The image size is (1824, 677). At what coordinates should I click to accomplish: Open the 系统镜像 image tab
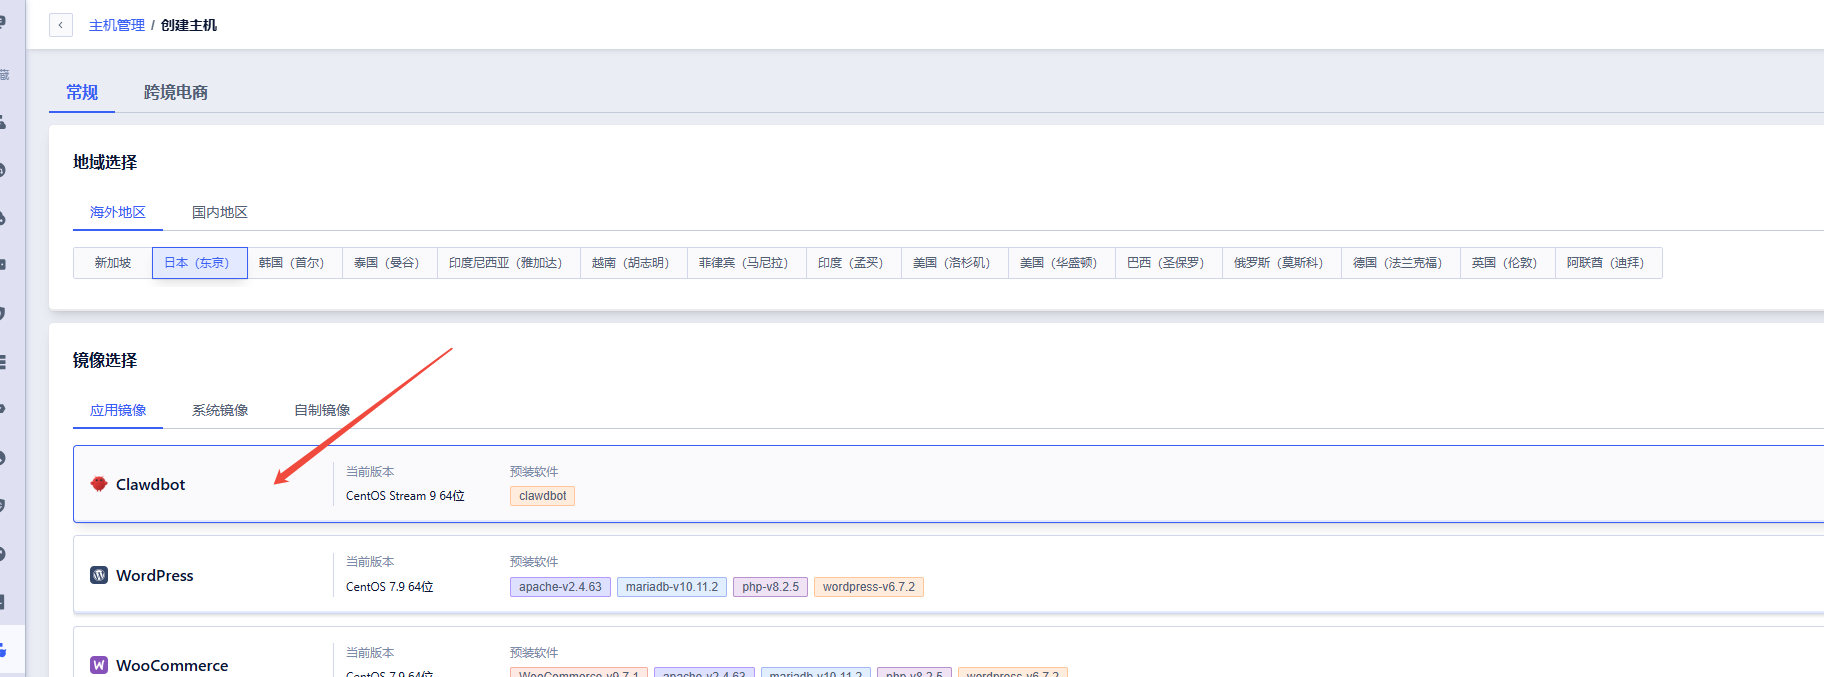(x=220, y=410)
